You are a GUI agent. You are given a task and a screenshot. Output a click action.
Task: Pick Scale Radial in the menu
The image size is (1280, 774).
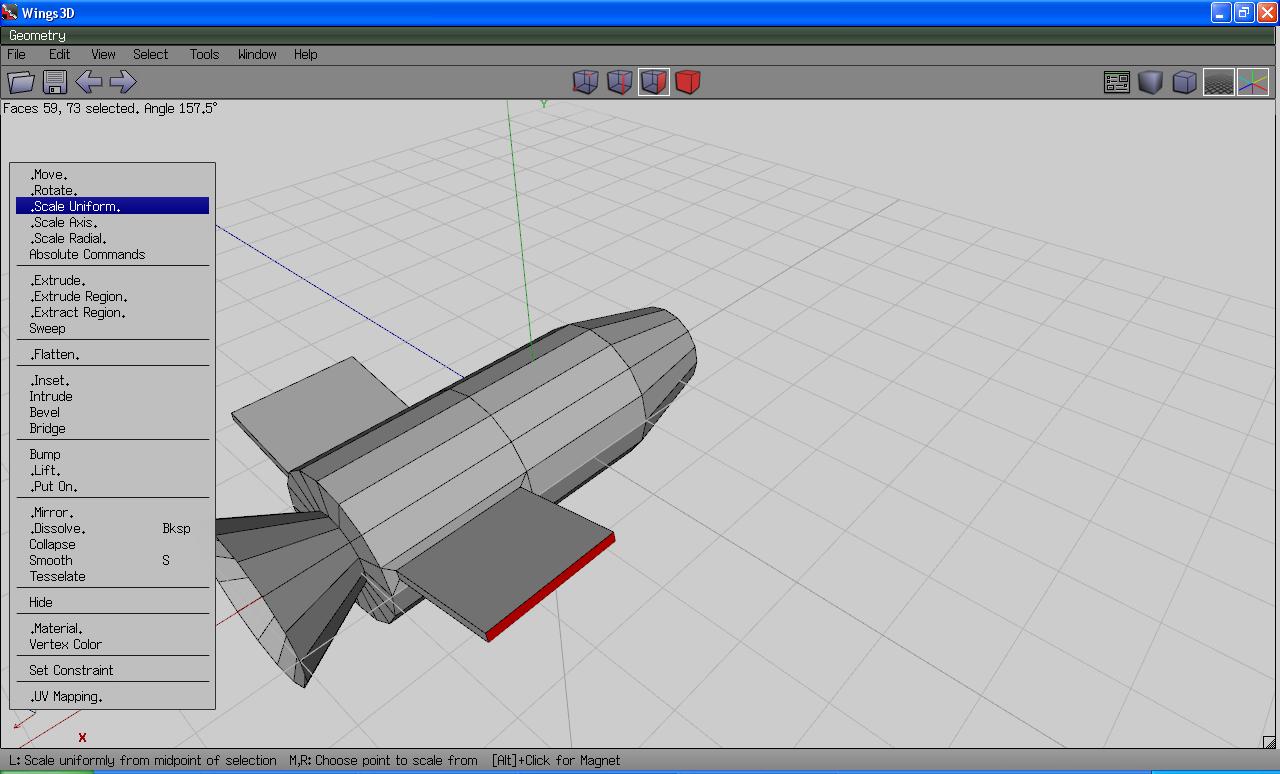[x=112, y=238]
